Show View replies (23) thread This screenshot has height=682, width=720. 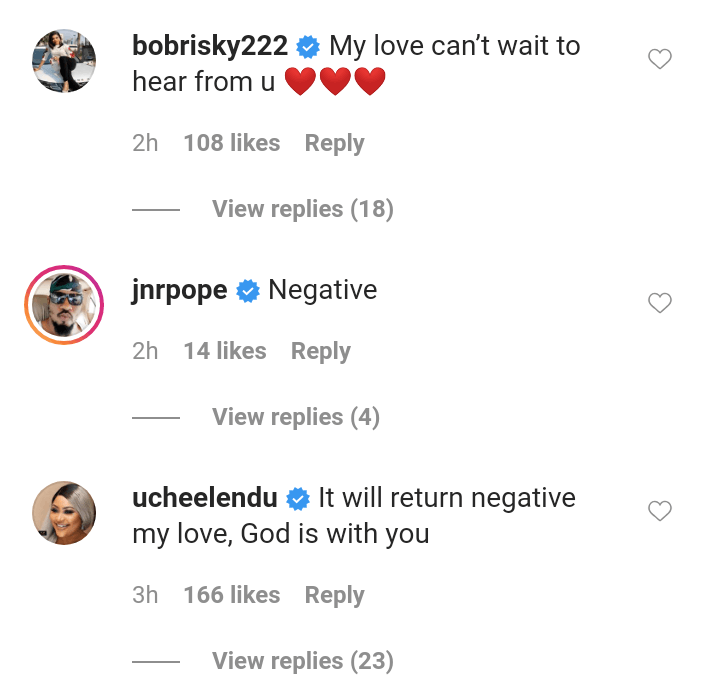[302, 661]
